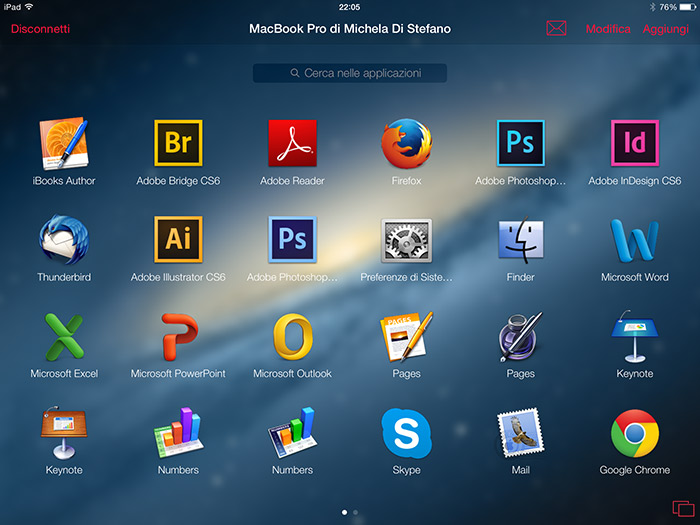Open the iBooks Author app

click(x=64, y=143)
